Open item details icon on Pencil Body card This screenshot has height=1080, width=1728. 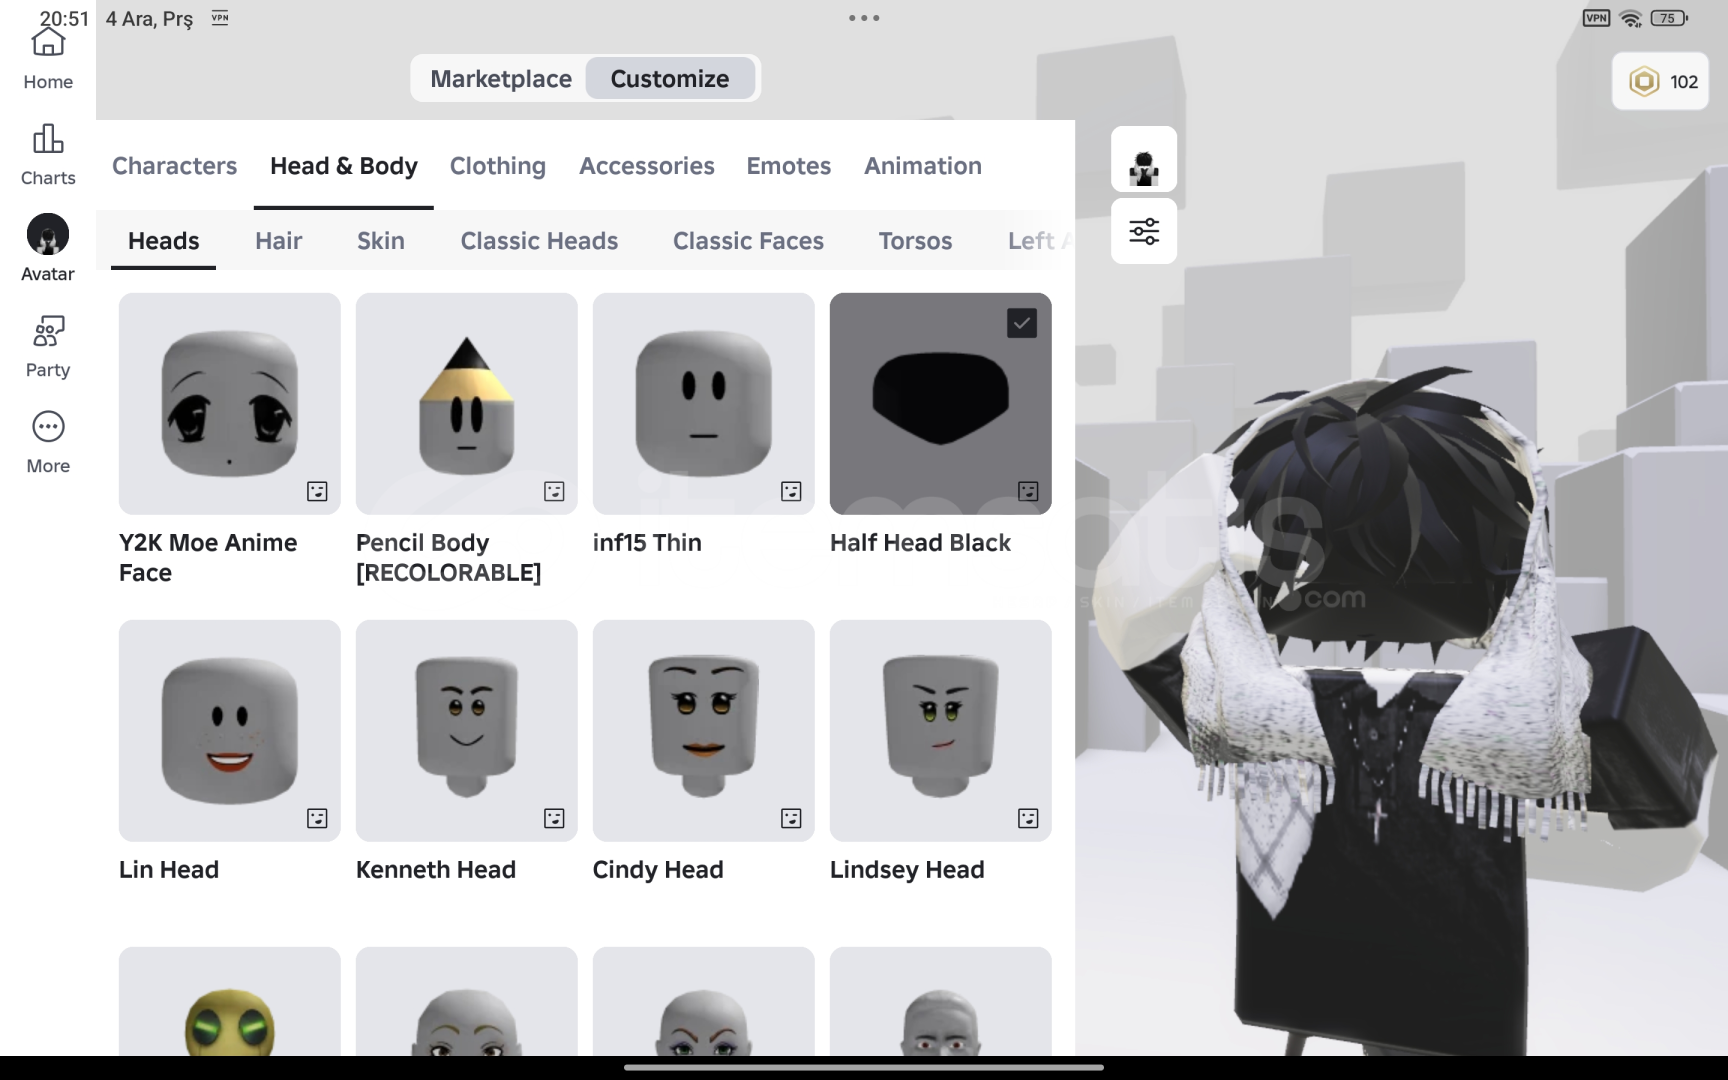[x=554, y=491]
